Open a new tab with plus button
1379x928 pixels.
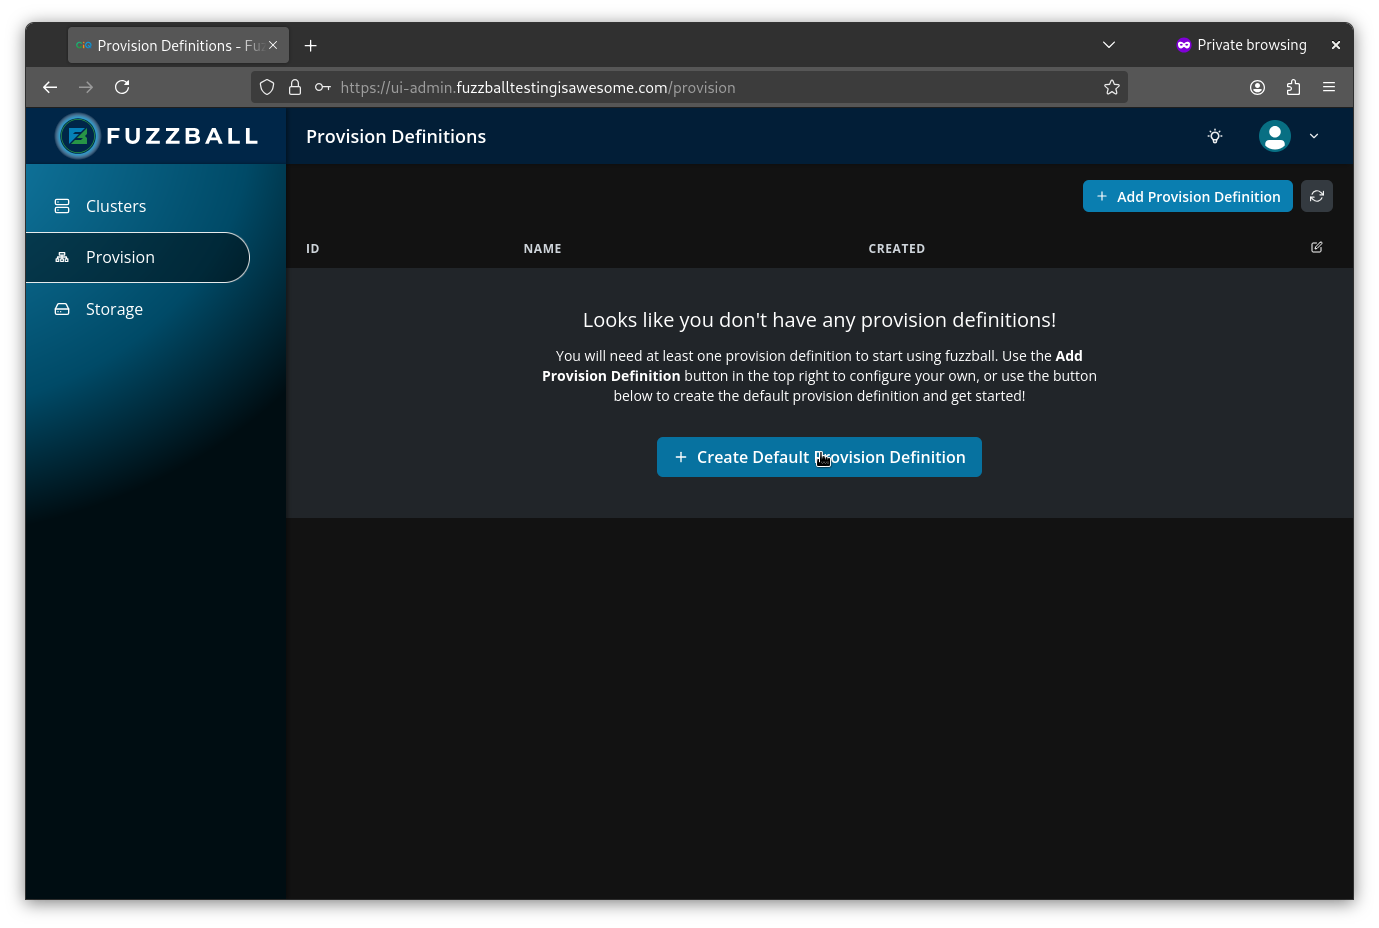pyautogui.click(x=311, y=45)
